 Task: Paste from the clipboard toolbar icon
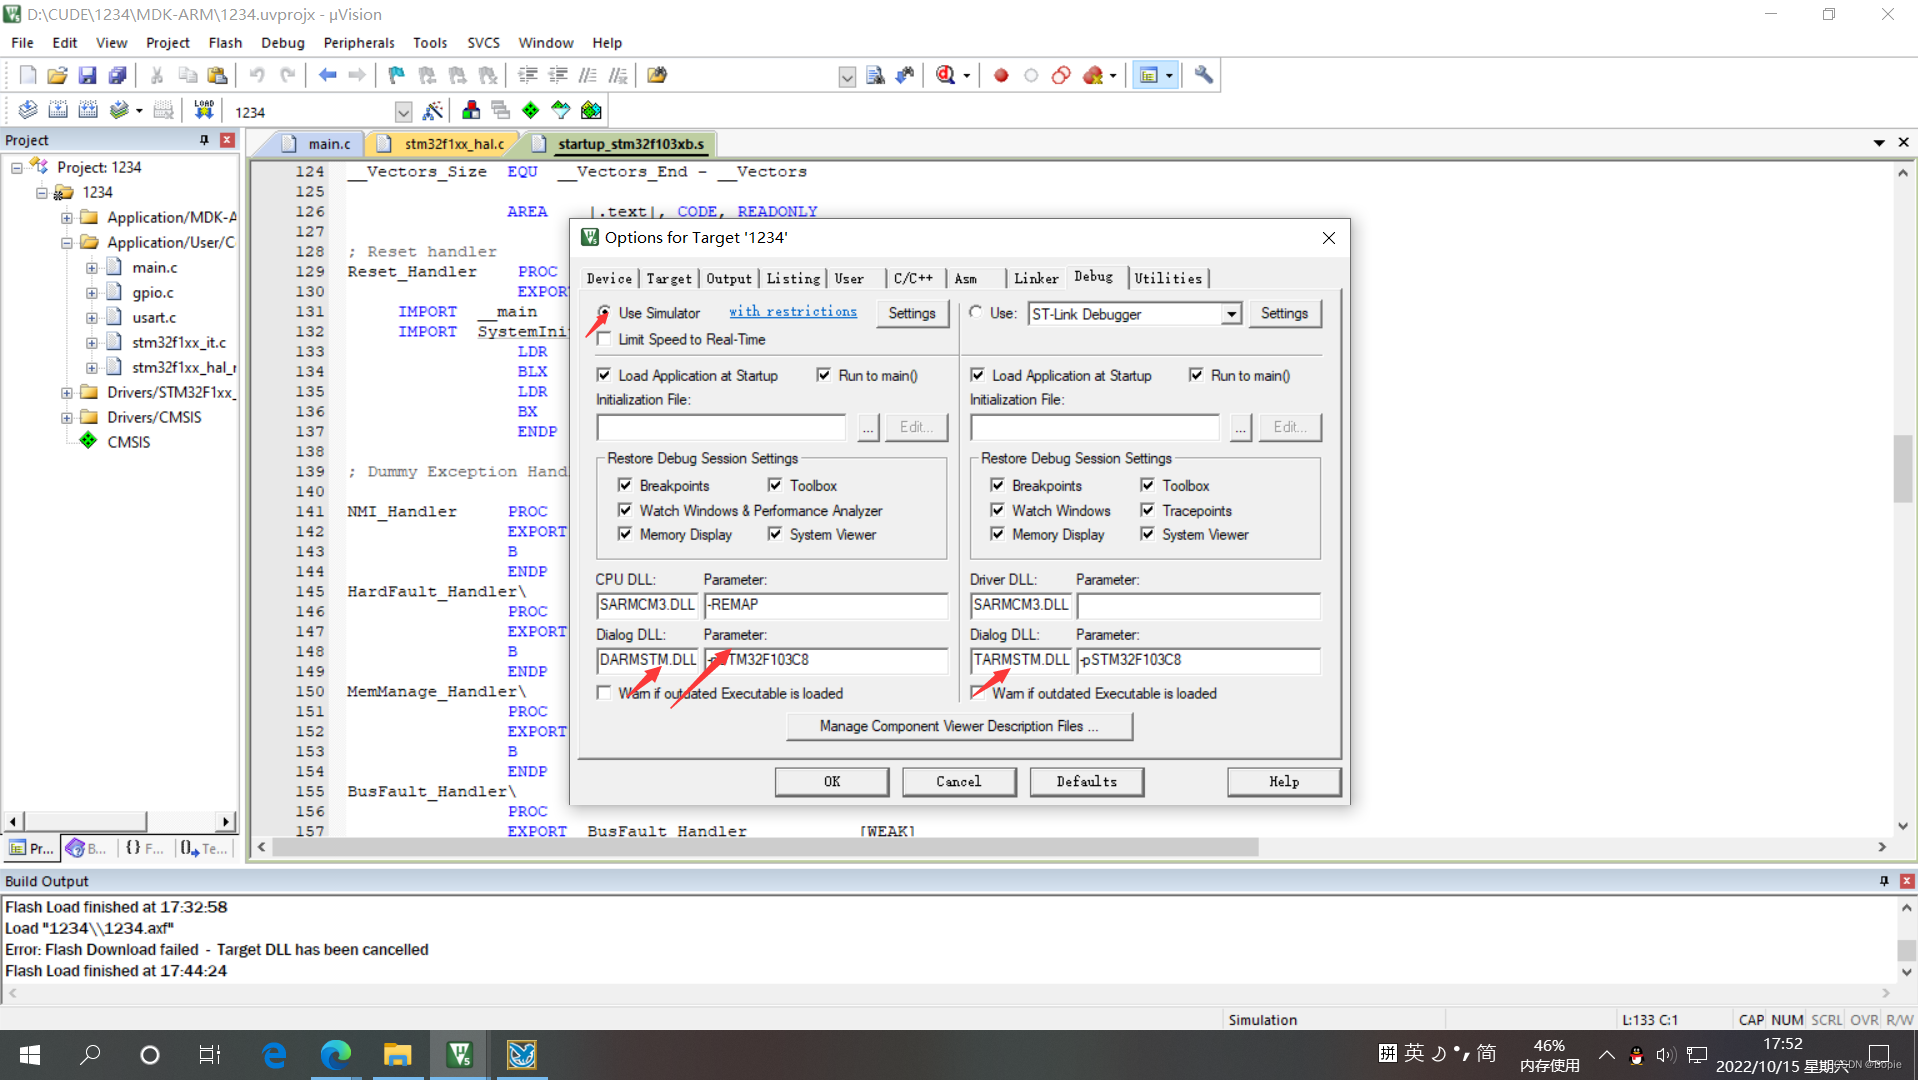217,75
